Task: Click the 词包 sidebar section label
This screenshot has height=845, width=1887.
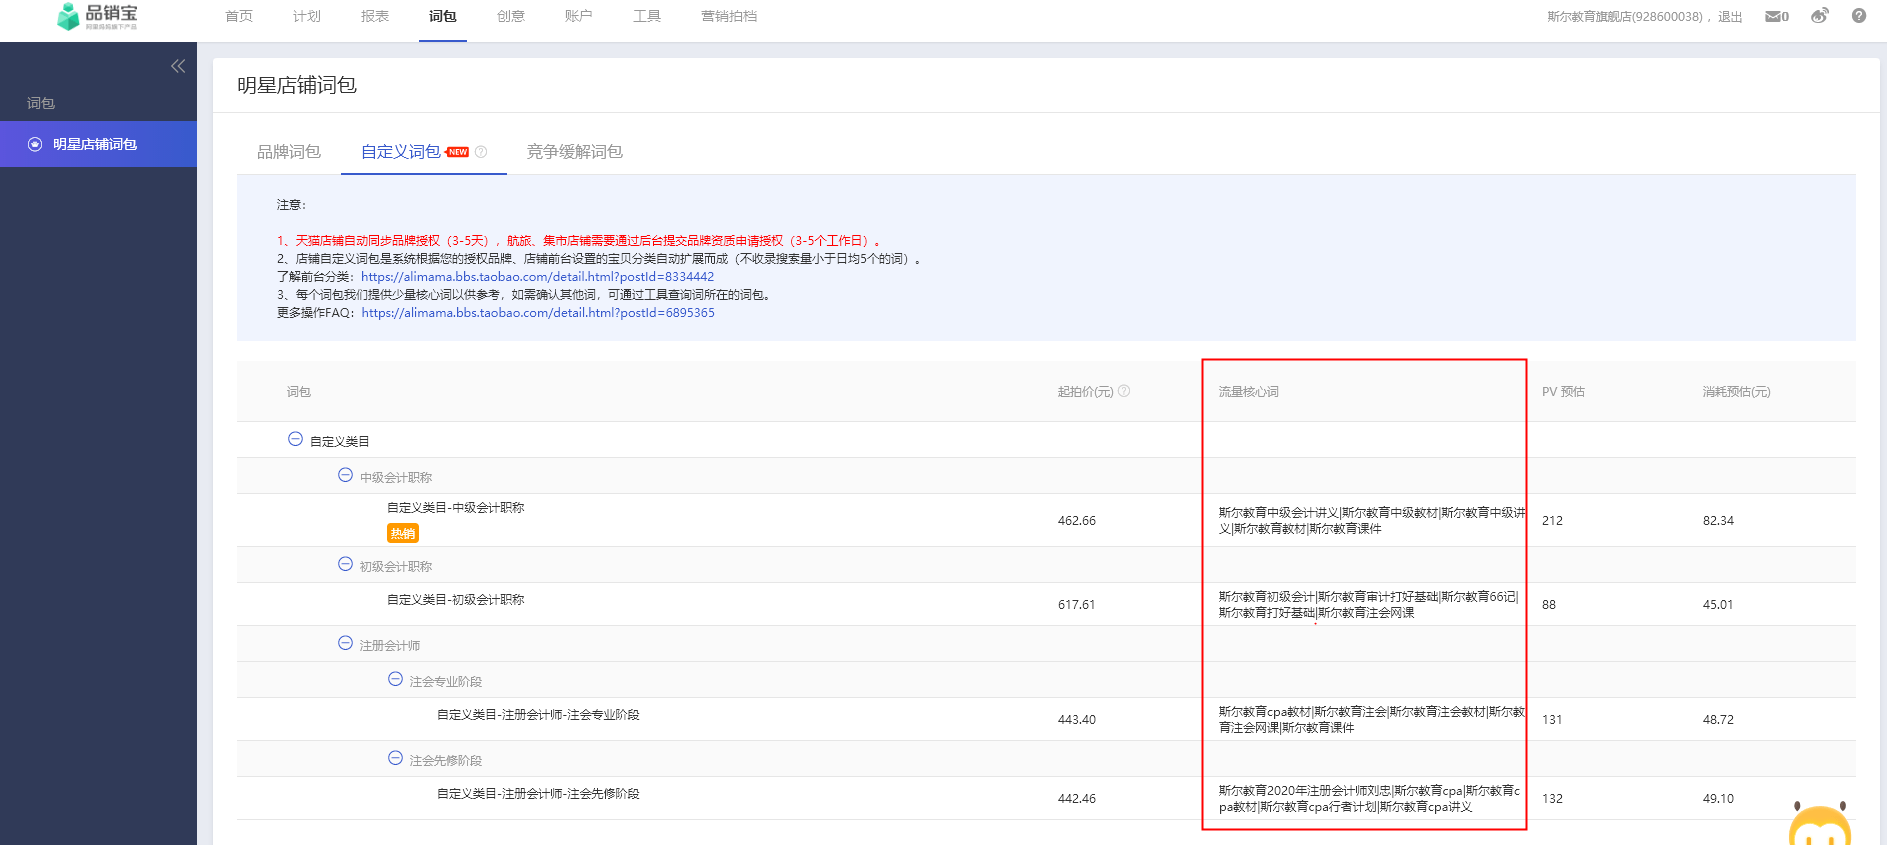Action: coord(41,103)
